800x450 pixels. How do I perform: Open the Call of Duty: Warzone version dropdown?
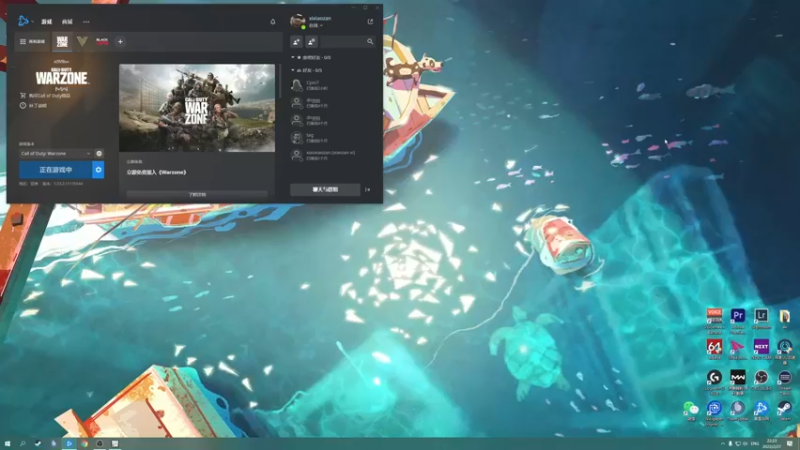click(56, 154)
